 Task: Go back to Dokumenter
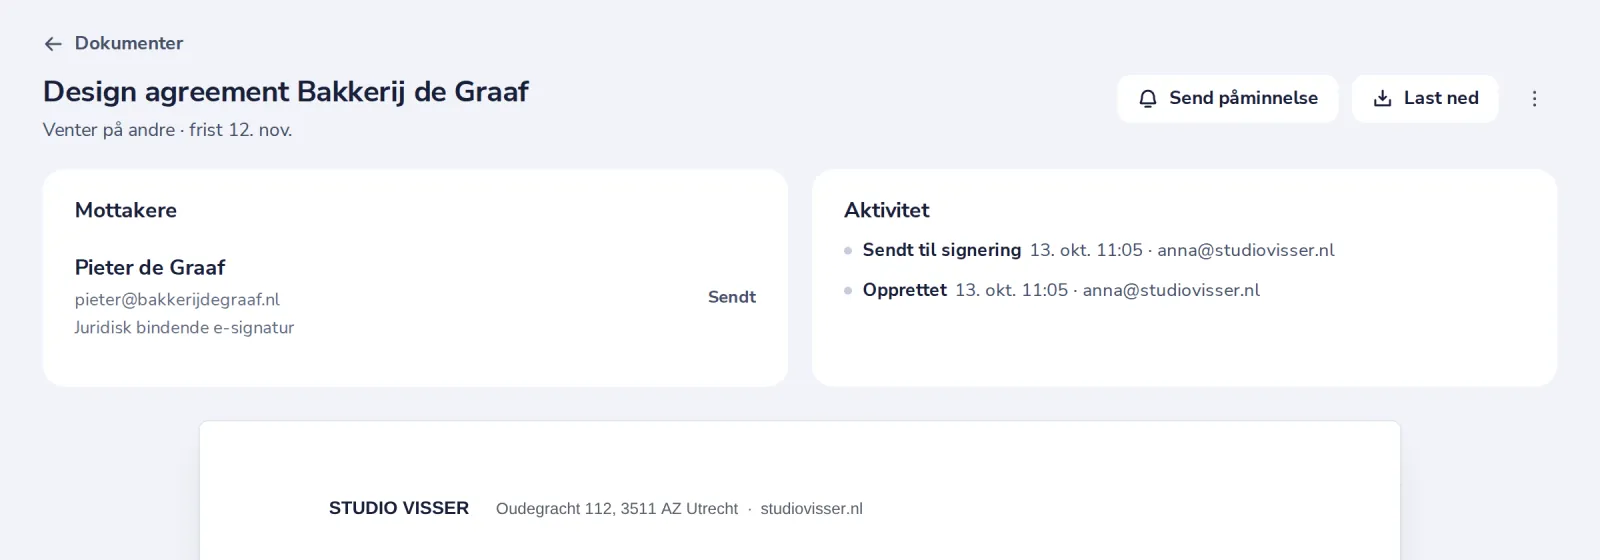point(113,43)
